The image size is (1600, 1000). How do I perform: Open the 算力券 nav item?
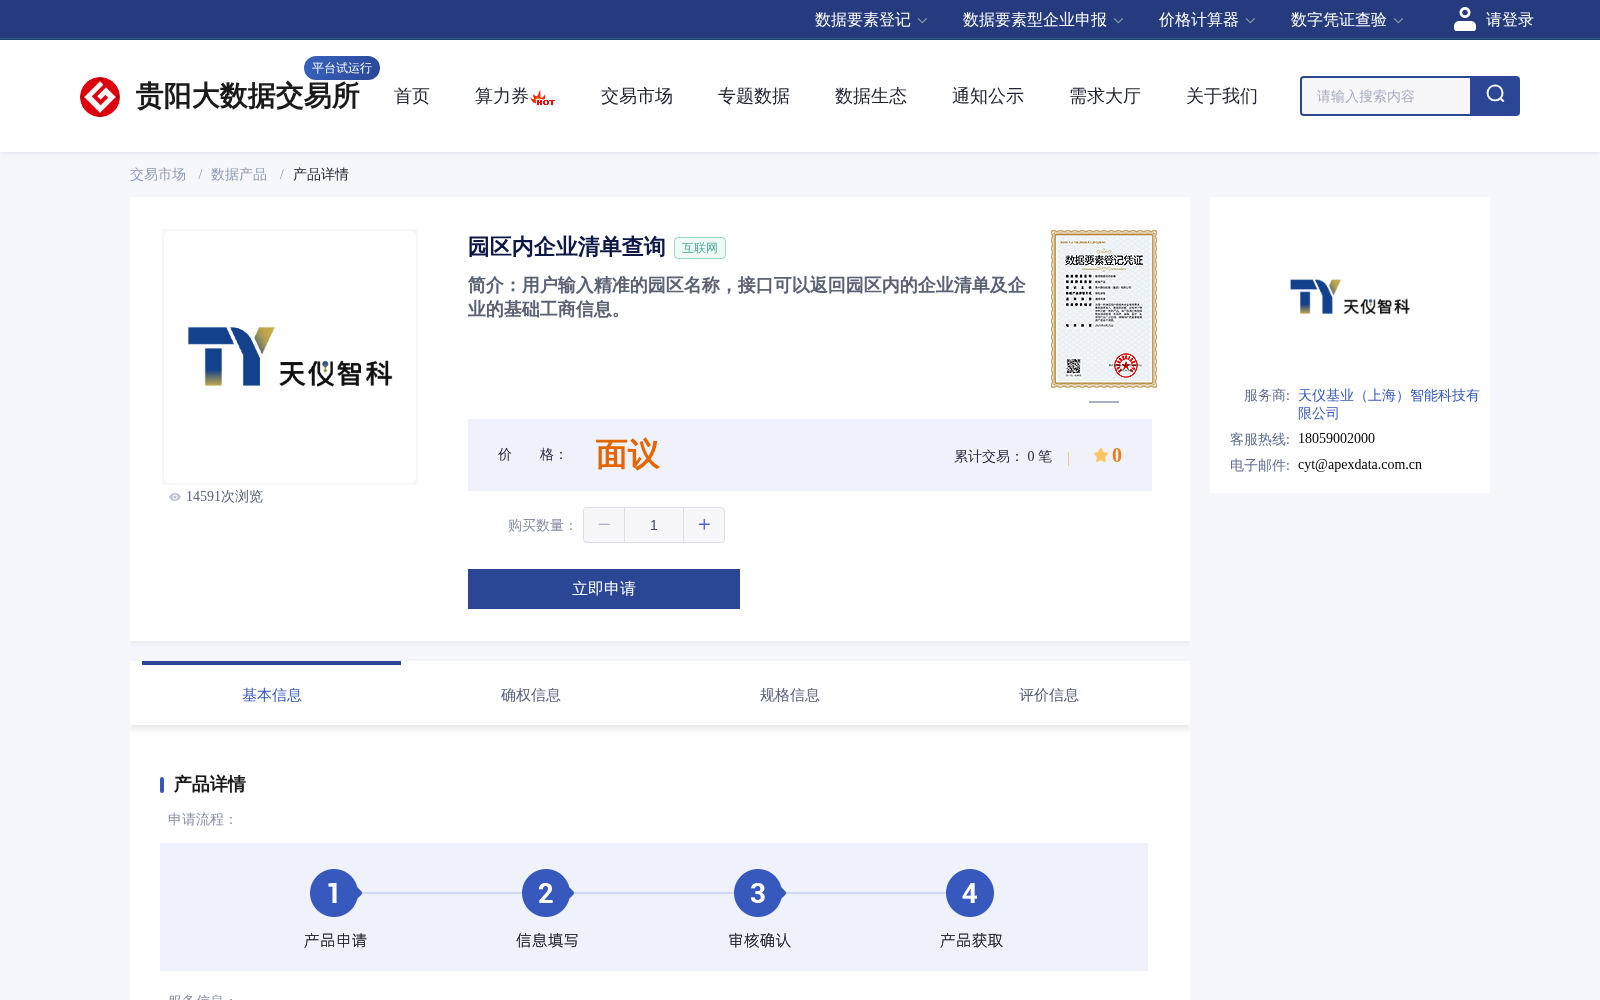click(501, 96)
